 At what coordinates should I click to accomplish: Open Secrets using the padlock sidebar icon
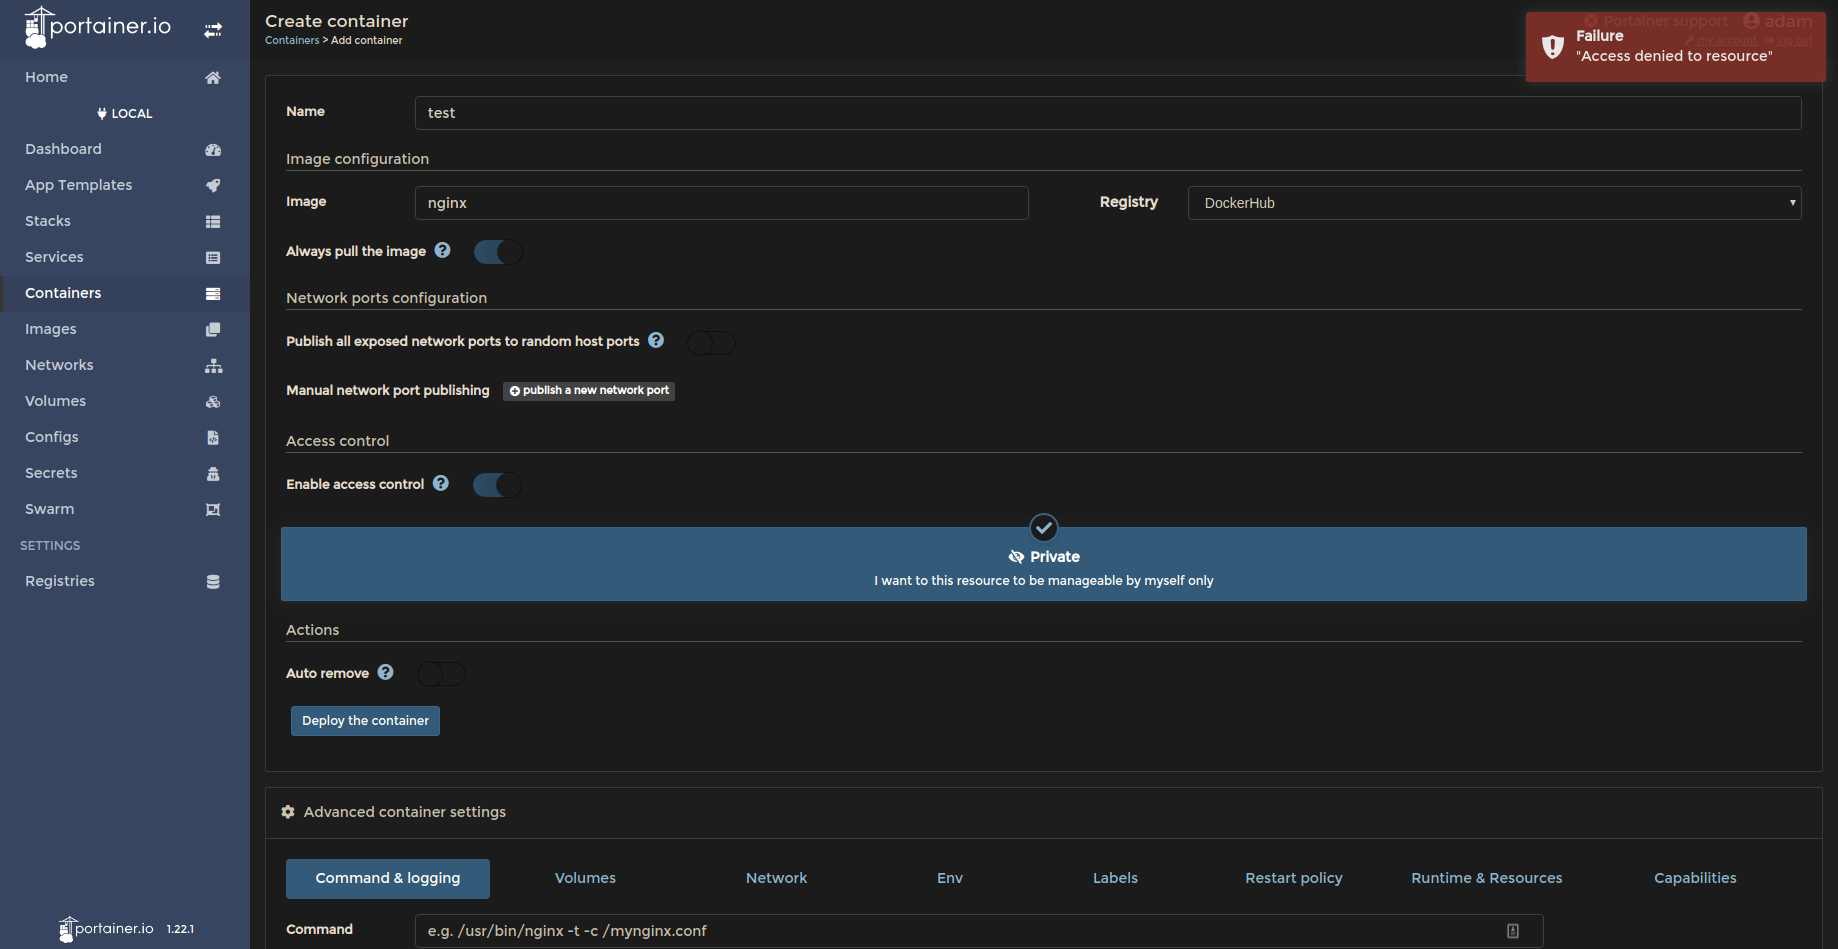point(213,473)
